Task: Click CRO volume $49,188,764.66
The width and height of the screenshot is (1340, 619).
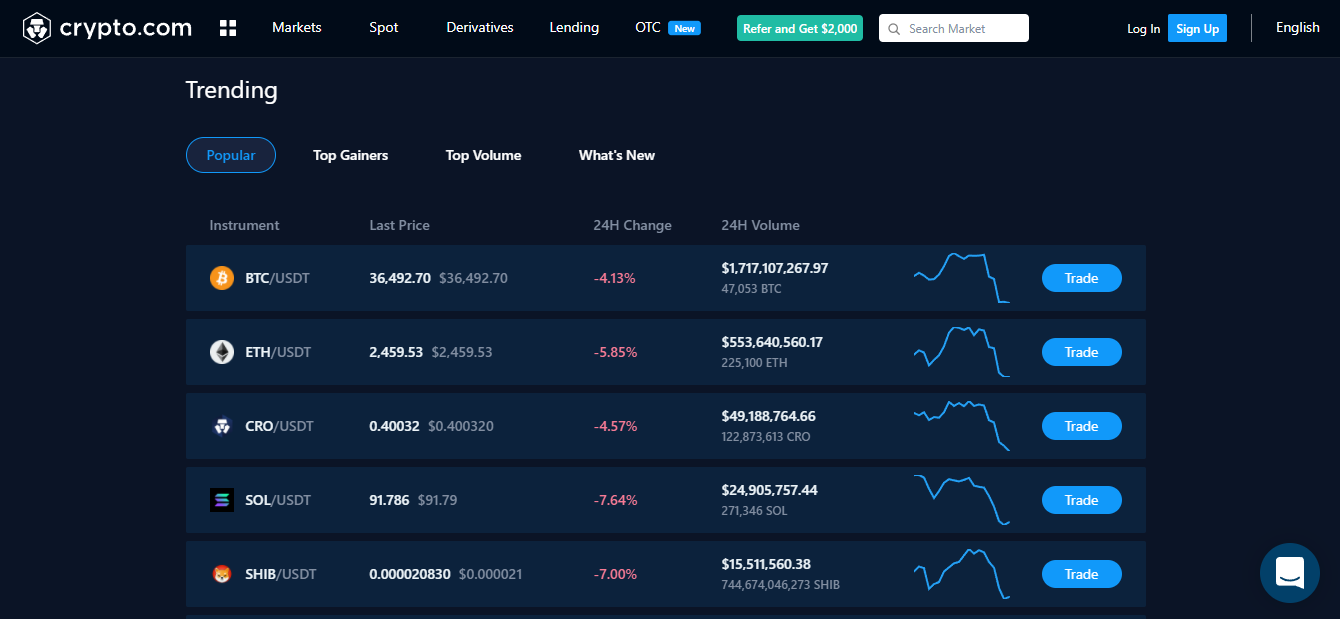Action: 768,416
